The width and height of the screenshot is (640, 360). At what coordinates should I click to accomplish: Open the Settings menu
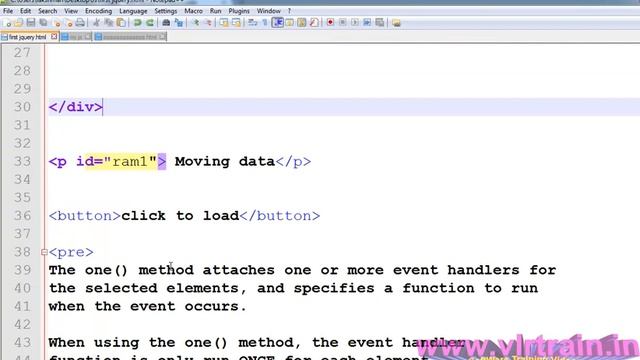tap(166, 11)
